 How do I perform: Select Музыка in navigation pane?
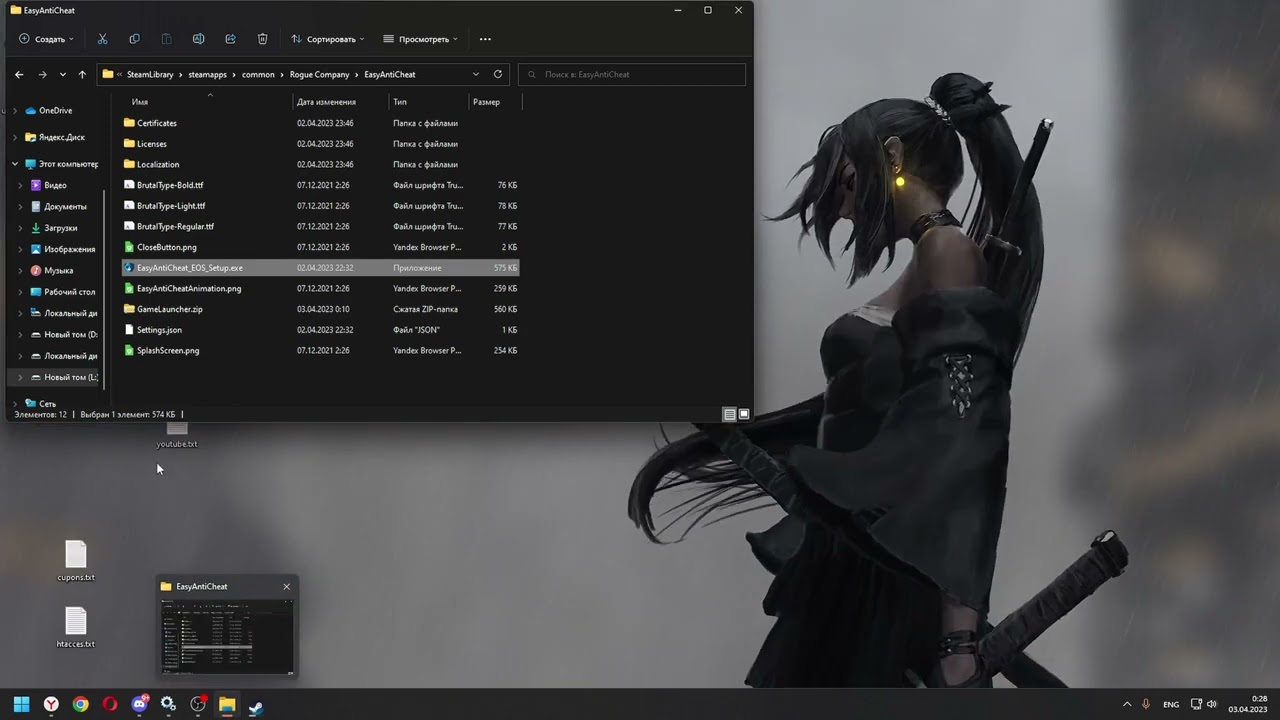coord(58,270)
